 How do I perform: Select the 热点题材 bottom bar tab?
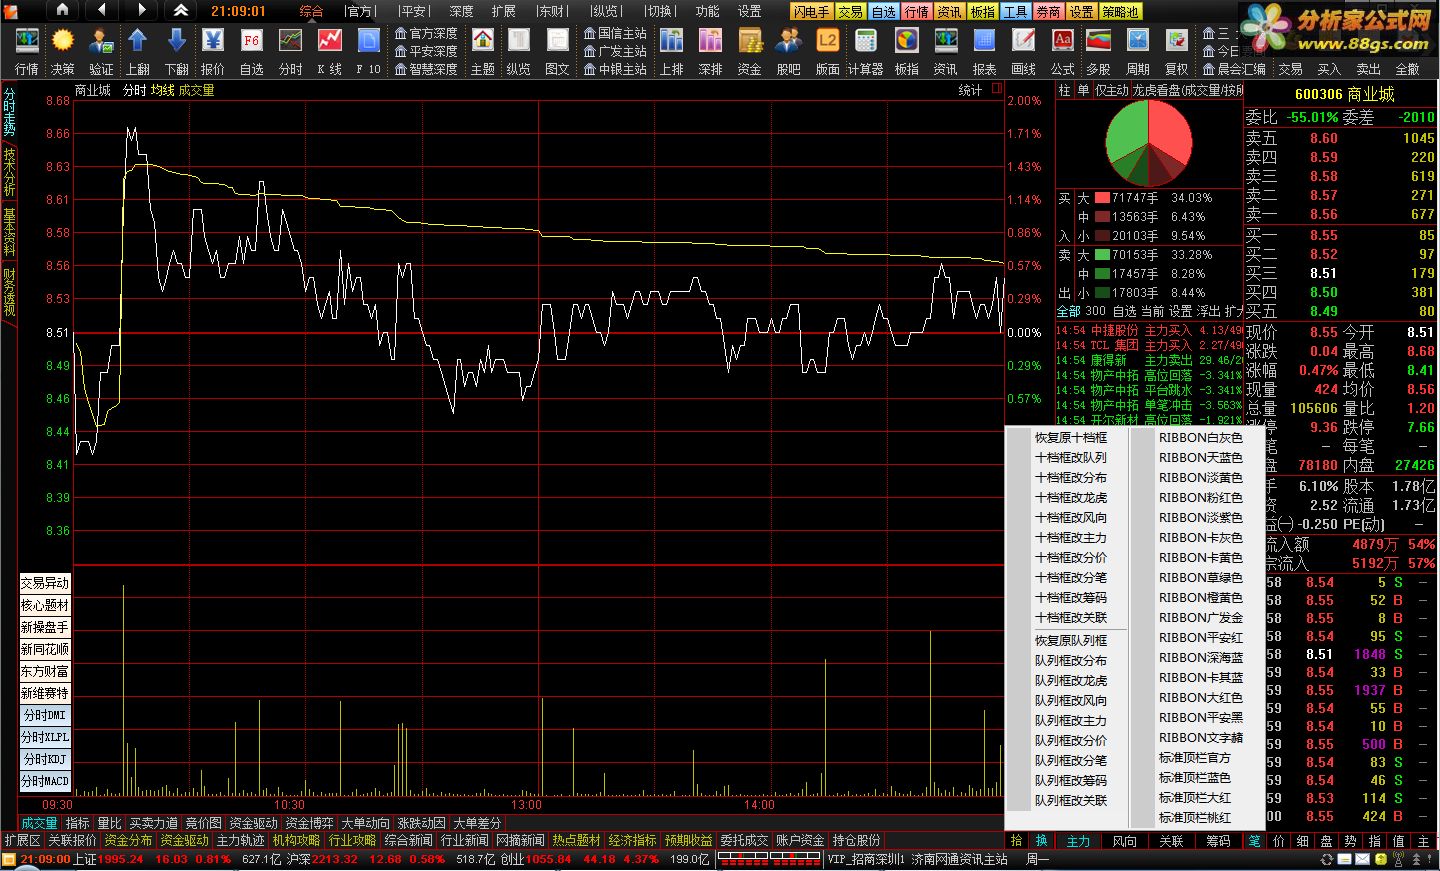[576, 840]
